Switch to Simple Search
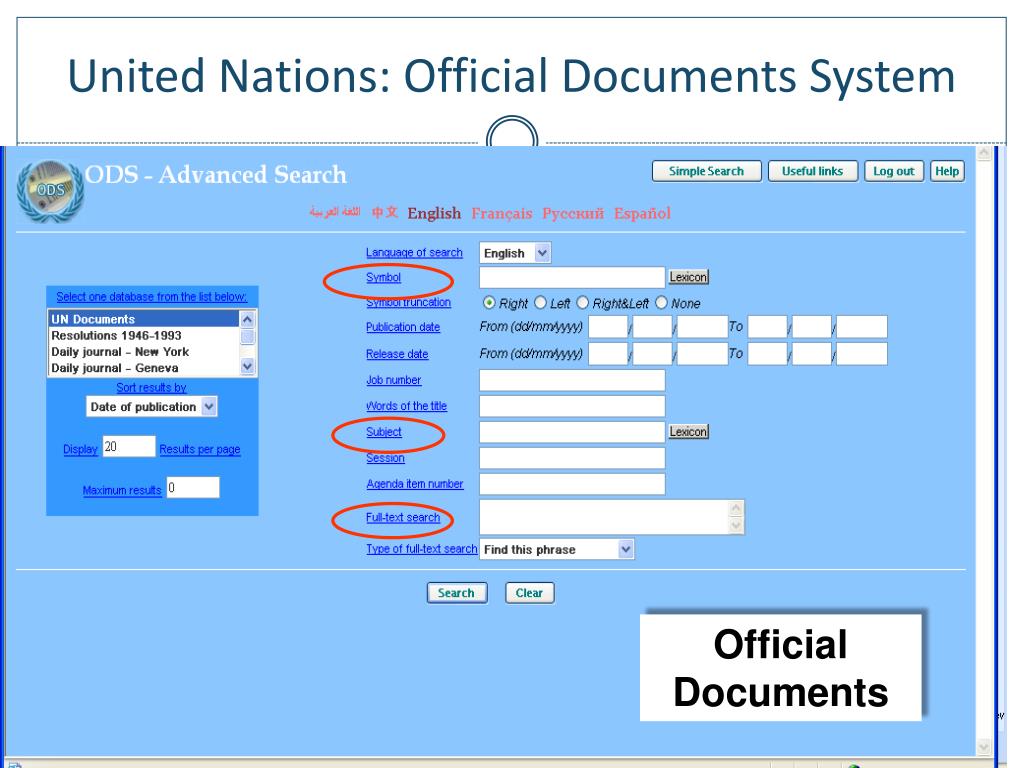 click(x=707, y=171)
